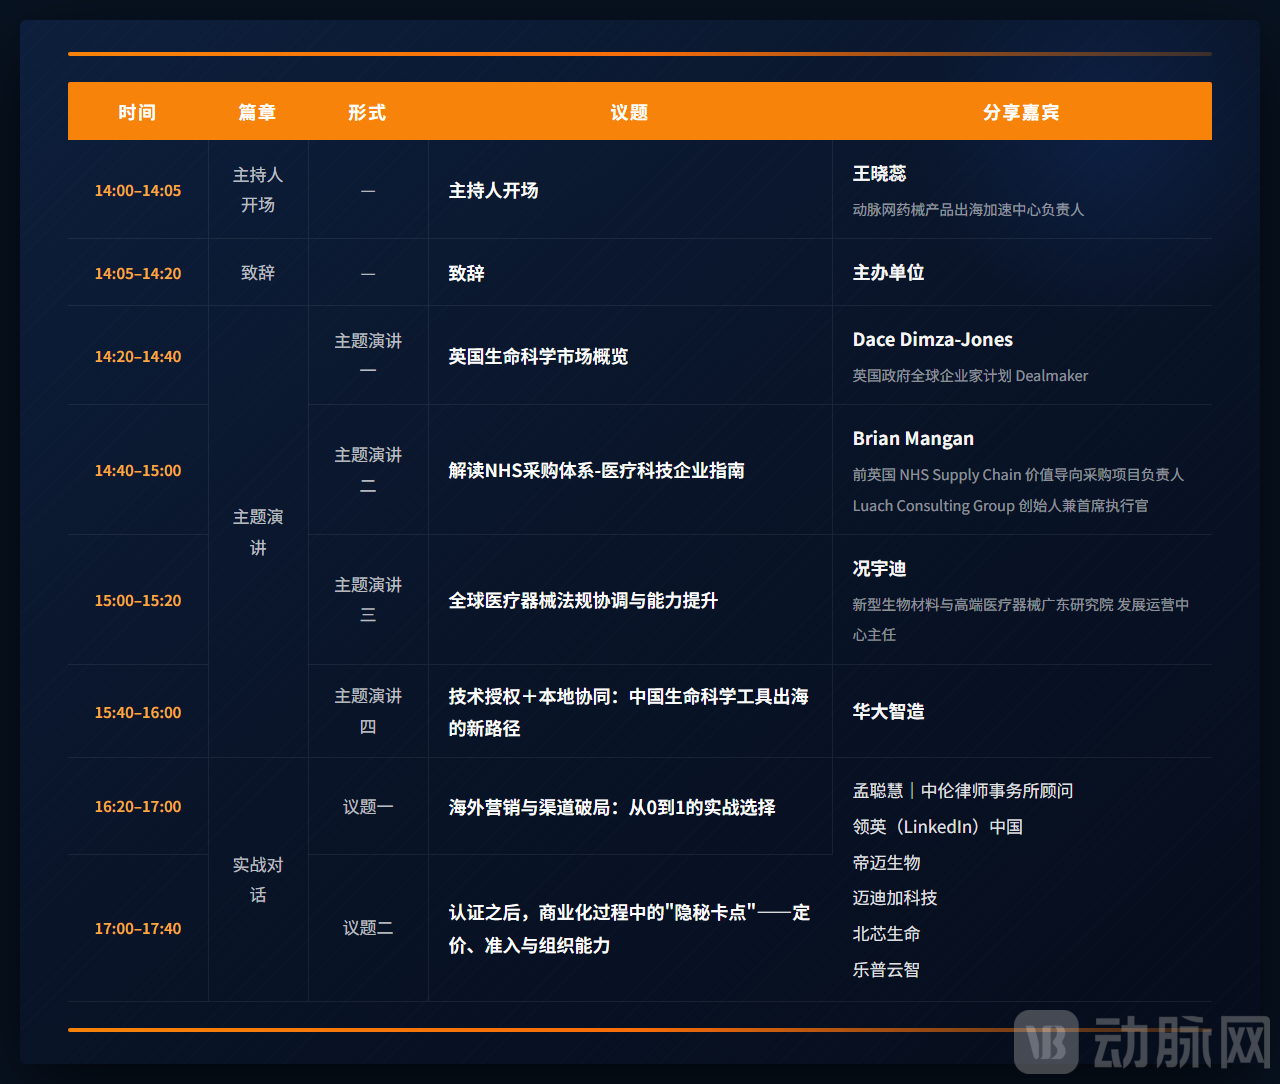Click the 主题演讲四 format cell

[368, 711]
